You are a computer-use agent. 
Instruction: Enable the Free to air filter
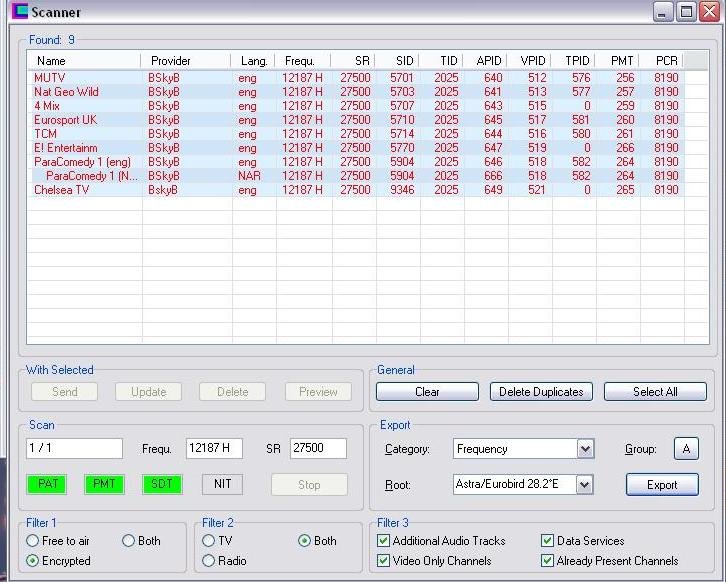(33, 541)
